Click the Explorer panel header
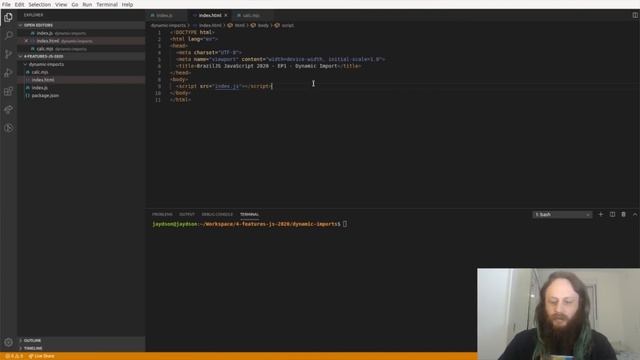This screenshot has height=360, width=640. coord(33,15)
